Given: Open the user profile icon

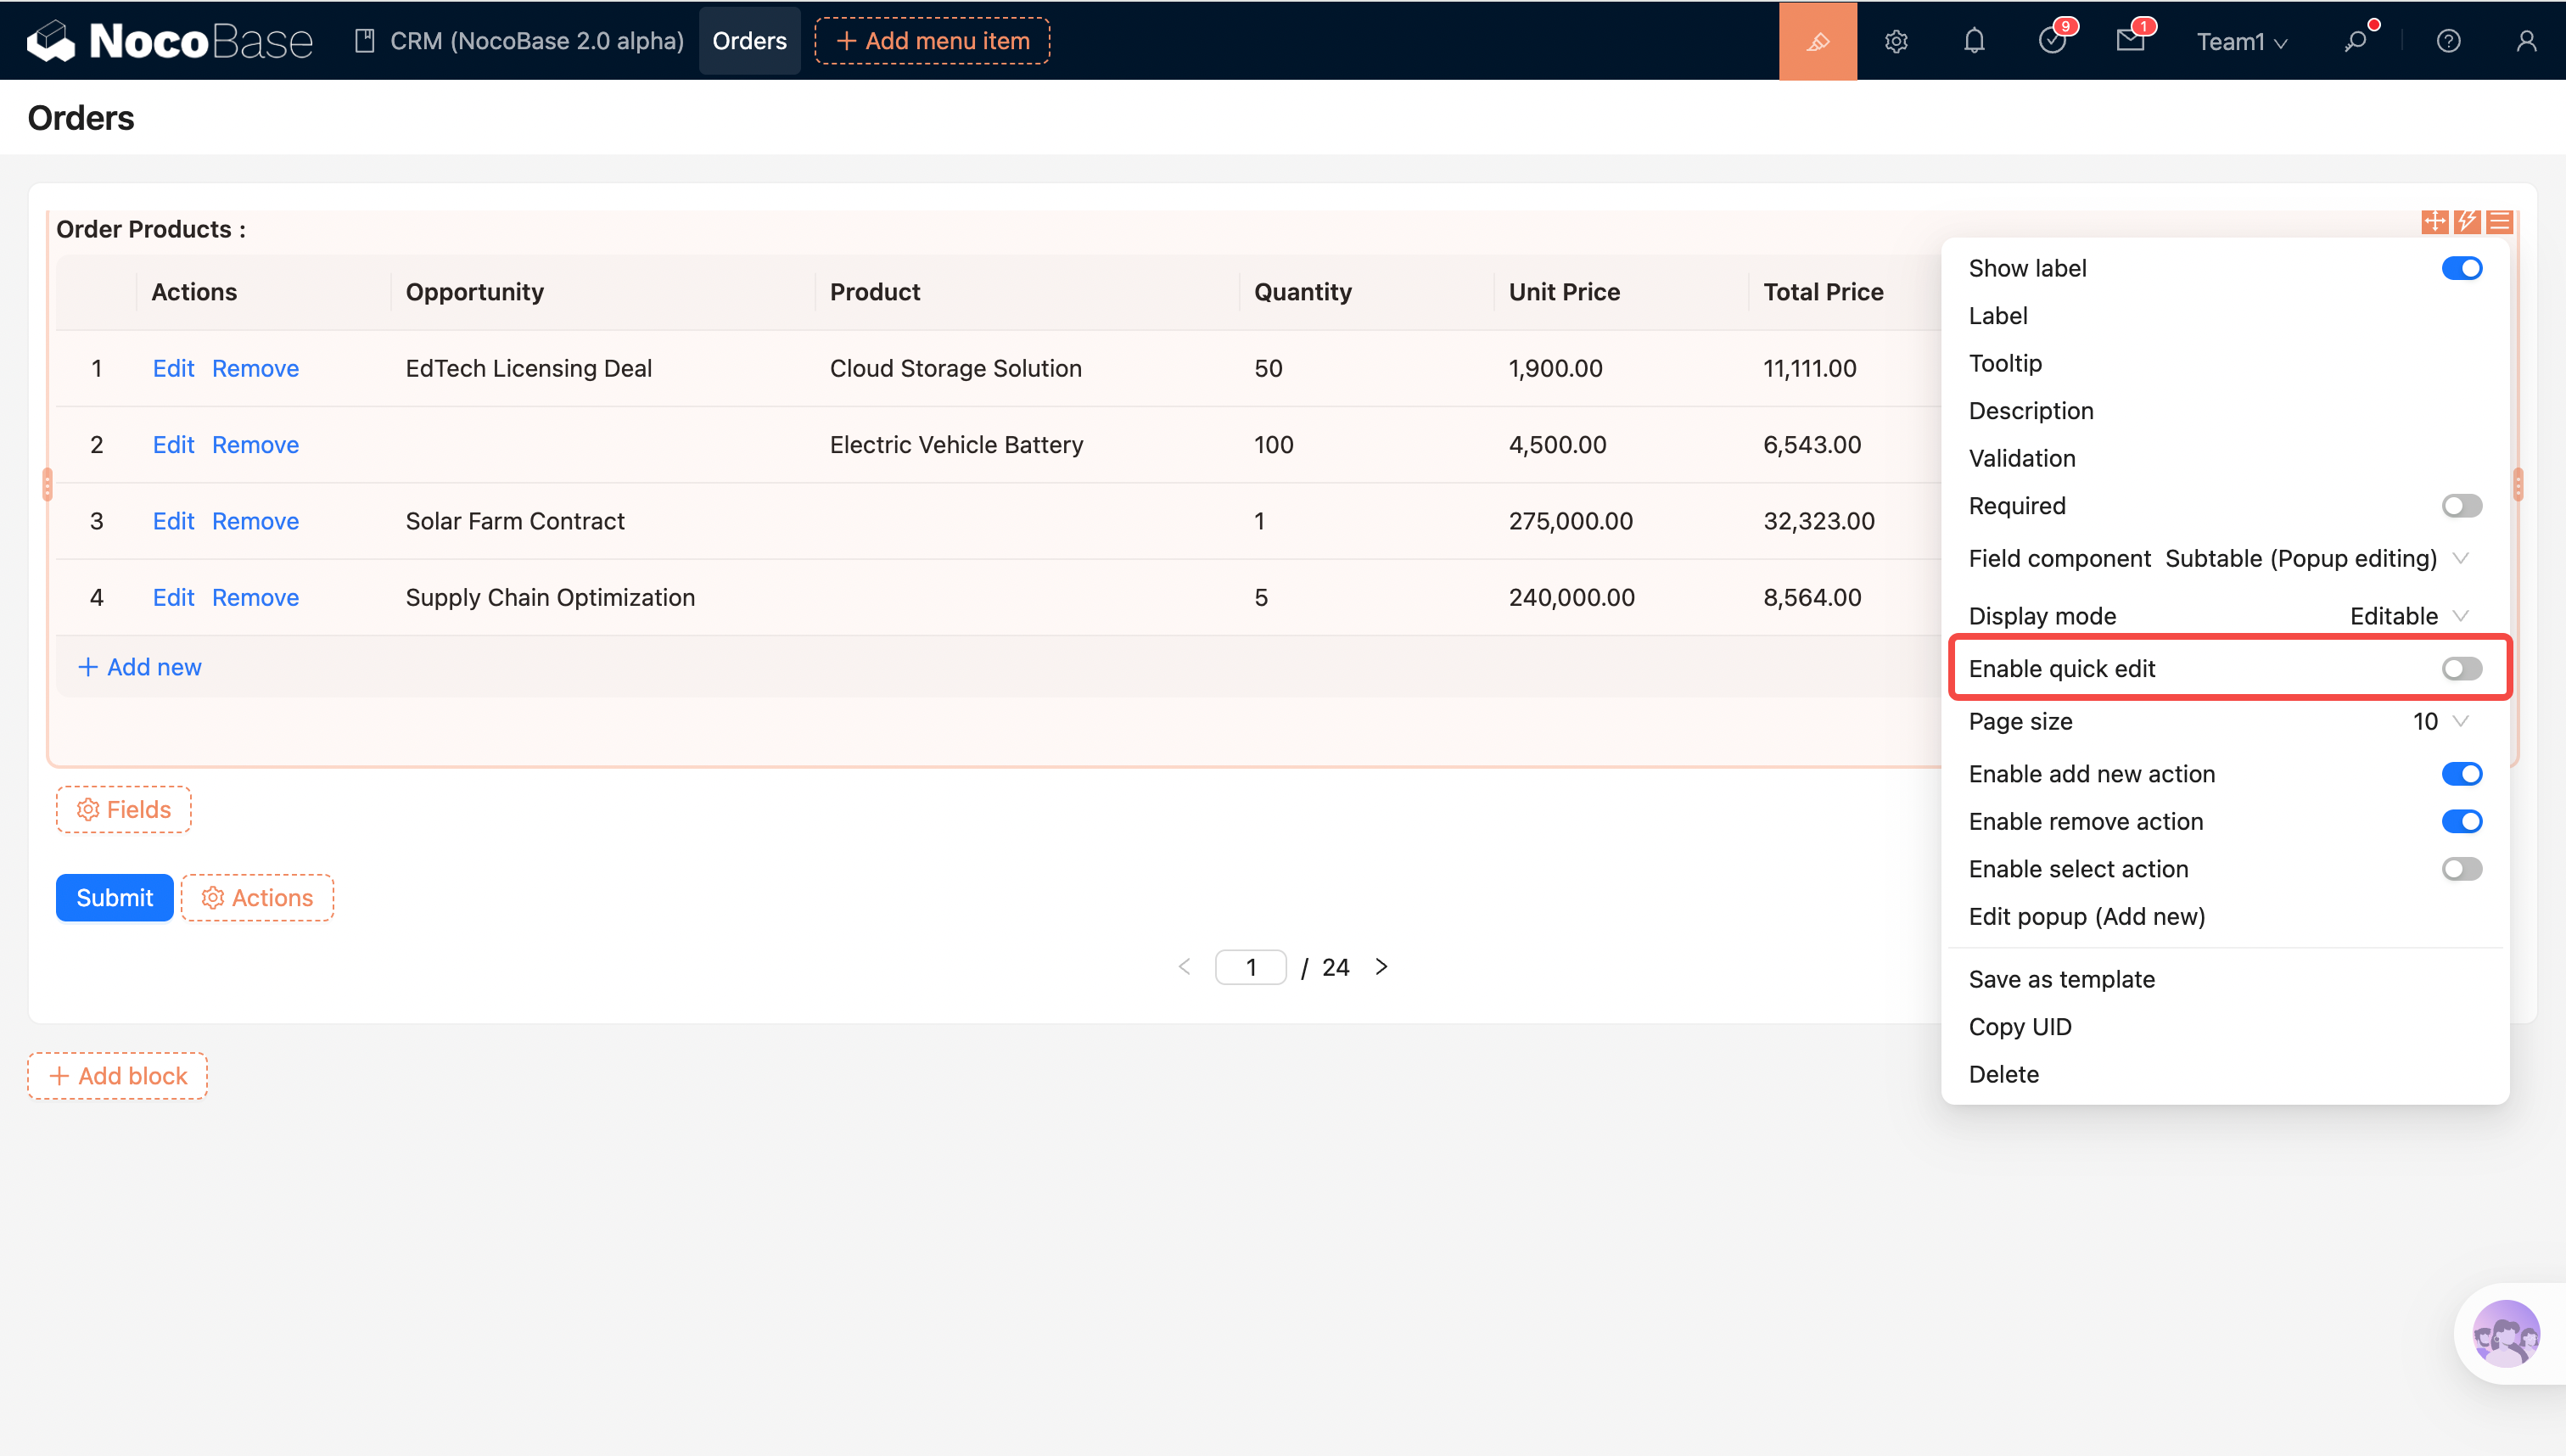Looking at the screenshot, I should (2526, 41).
